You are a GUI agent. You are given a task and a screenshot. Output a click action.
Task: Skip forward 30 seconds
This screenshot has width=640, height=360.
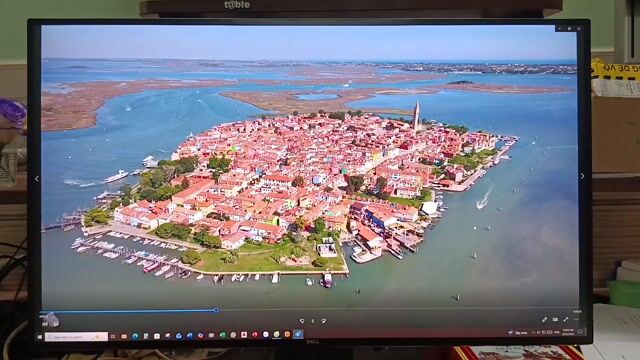click(324, 321)
